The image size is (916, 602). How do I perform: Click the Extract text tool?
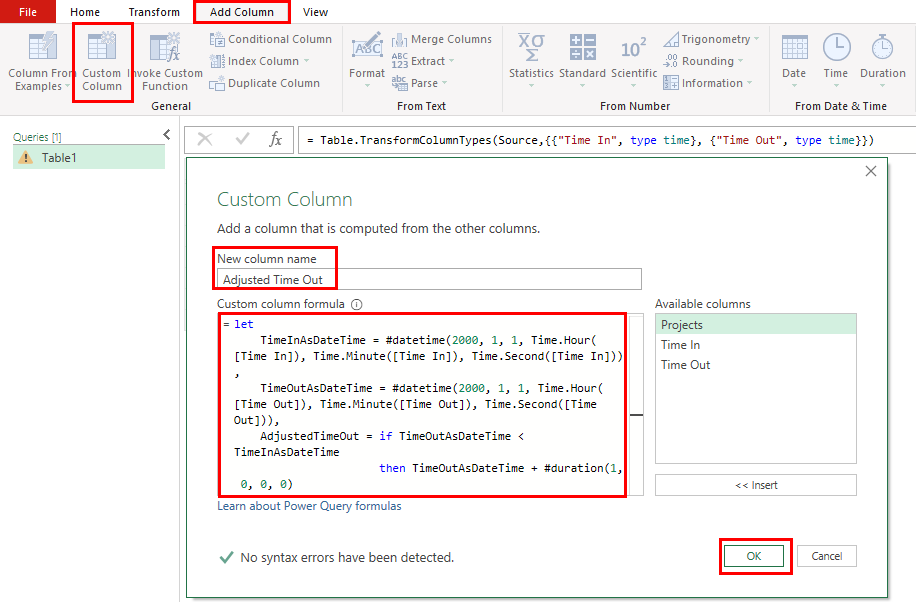pyautogui.click(x=419, y=61)
